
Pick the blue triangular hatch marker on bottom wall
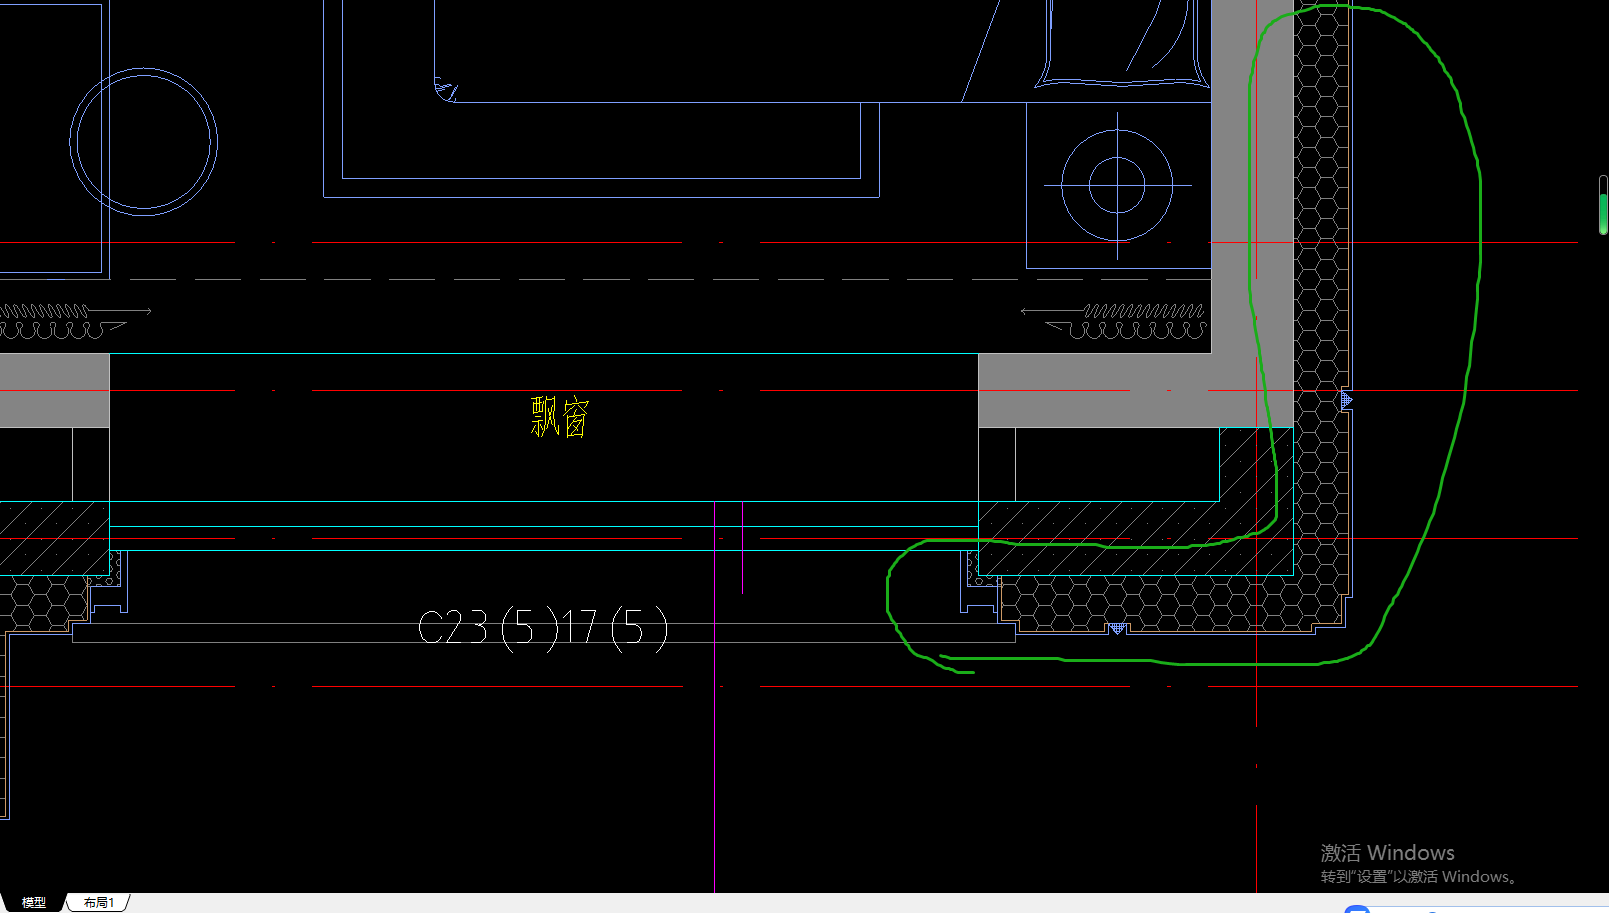[1118, 628]
